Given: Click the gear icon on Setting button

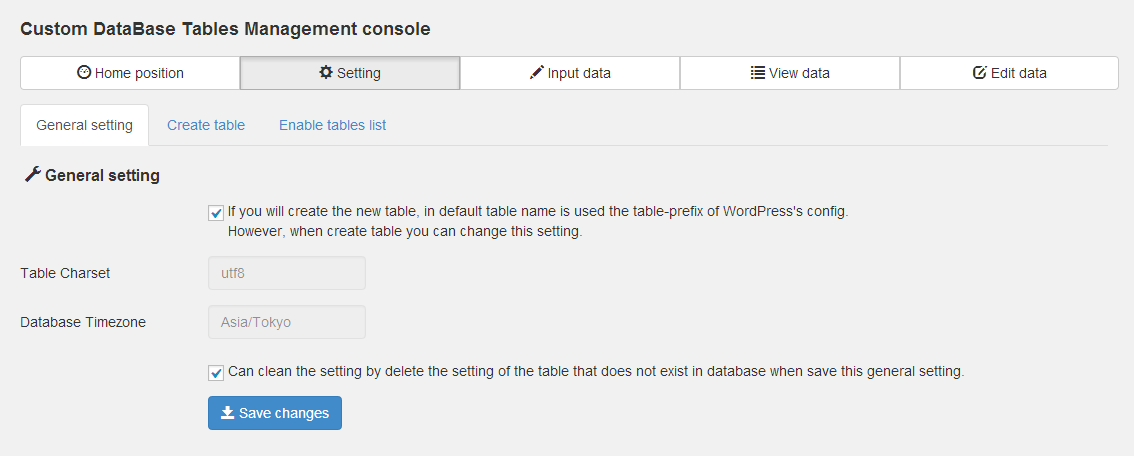Looking at the screenshot, I should pos(326,73).
